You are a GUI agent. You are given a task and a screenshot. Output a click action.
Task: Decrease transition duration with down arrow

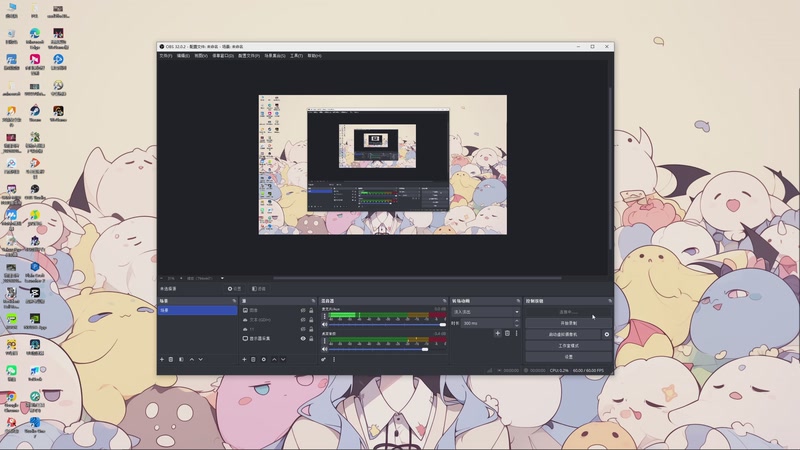point(517,326)
